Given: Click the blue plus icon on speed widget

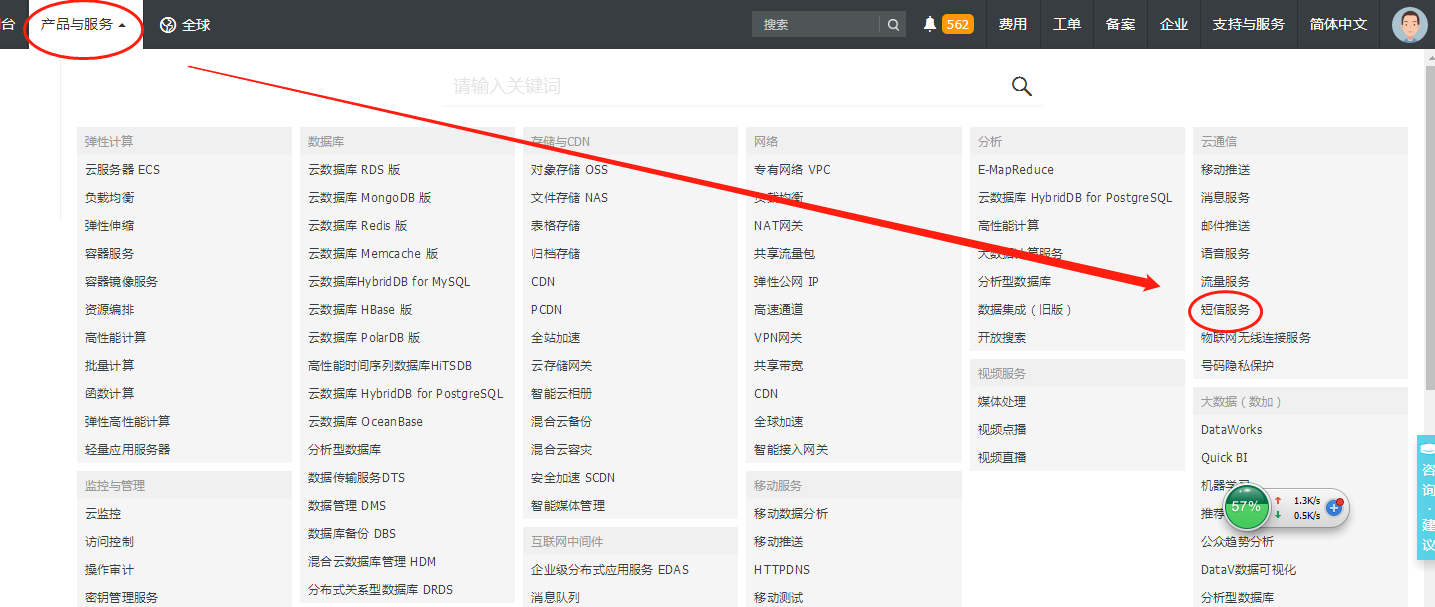Looking at the screenshot, I should [1334, 508].
